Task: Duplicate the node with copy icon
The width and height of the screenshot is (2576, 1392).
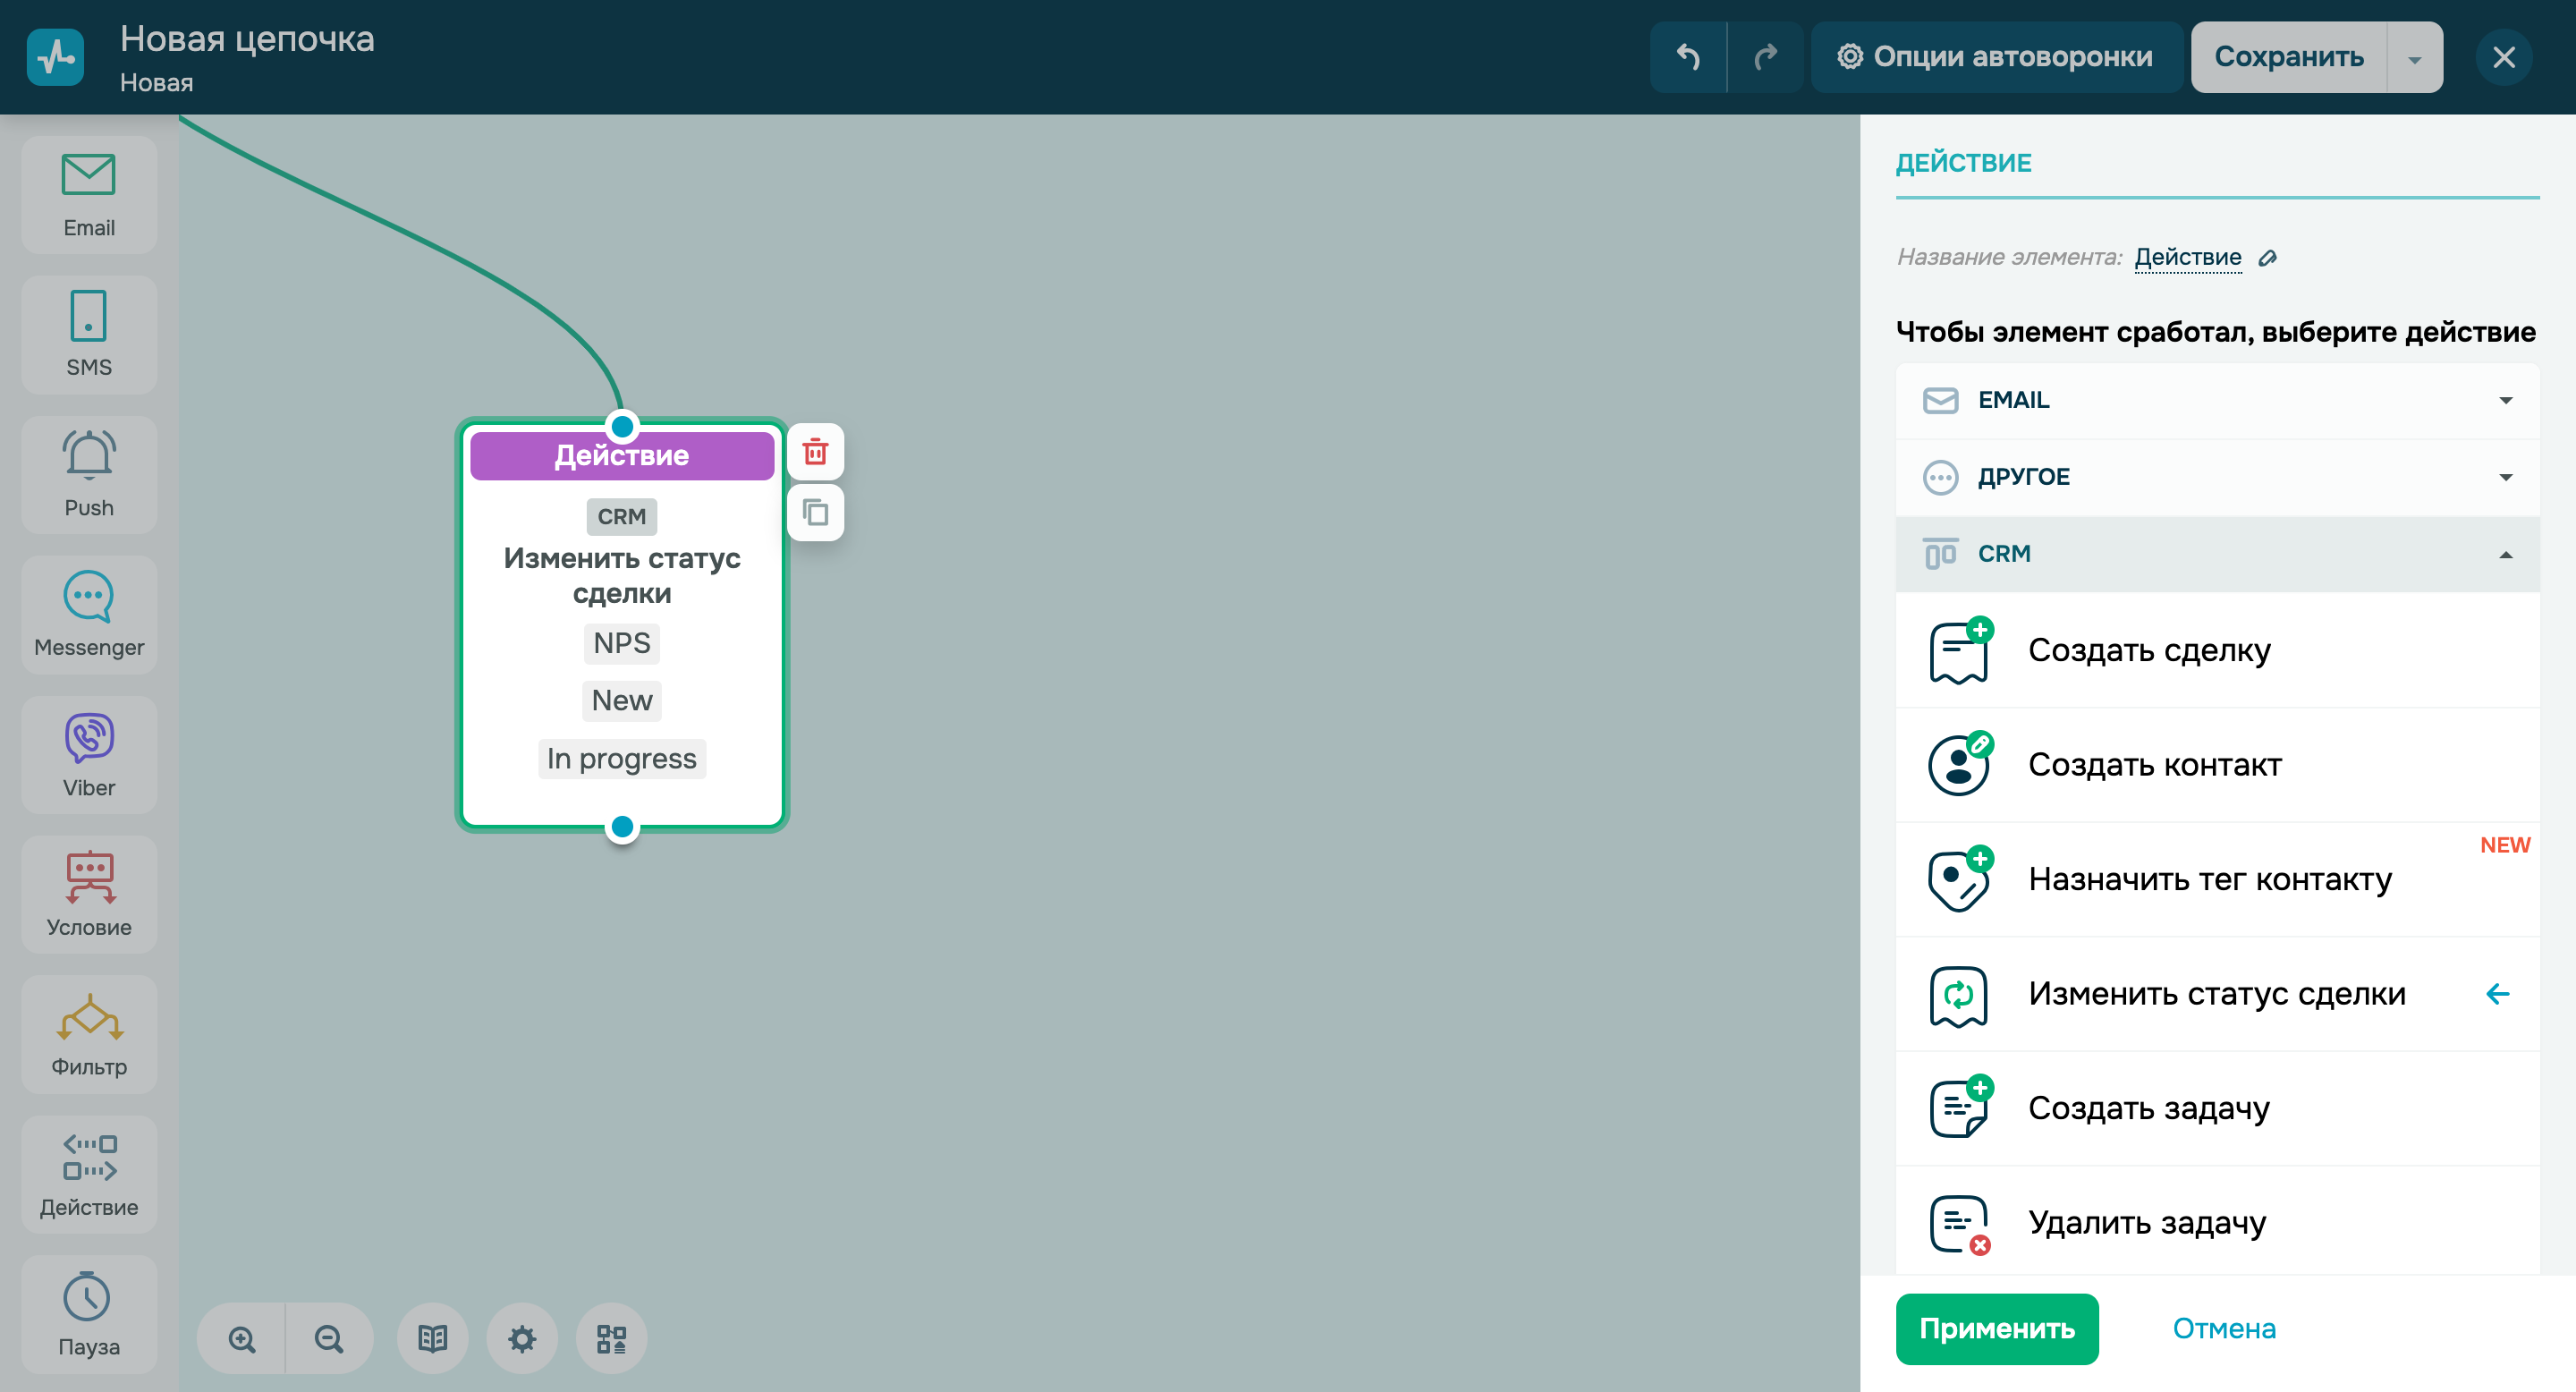Action: click(x=815, y=513)
